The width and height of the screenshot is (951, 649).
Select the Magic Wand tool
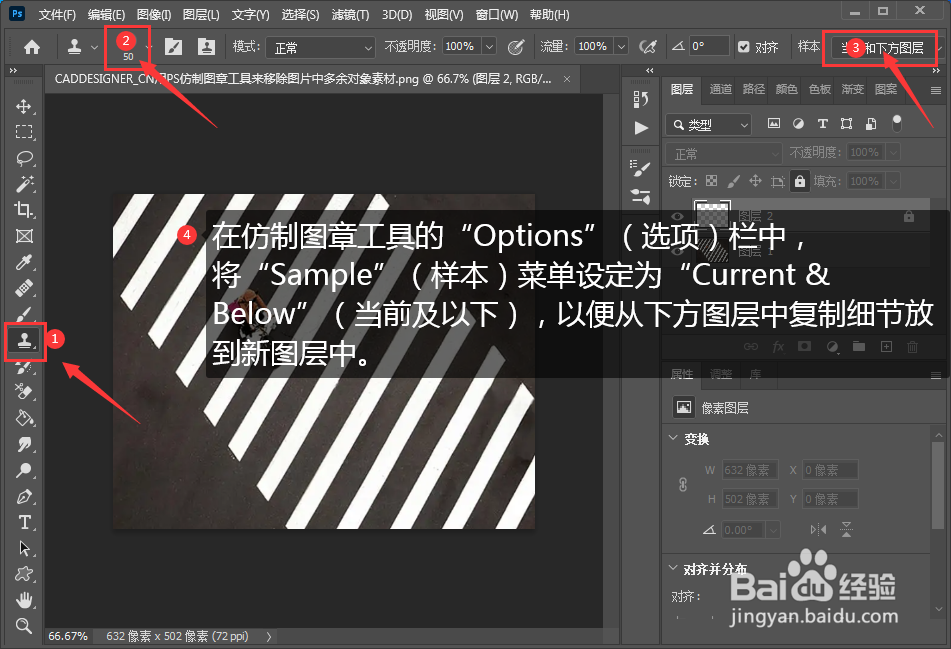coord(24,184)
